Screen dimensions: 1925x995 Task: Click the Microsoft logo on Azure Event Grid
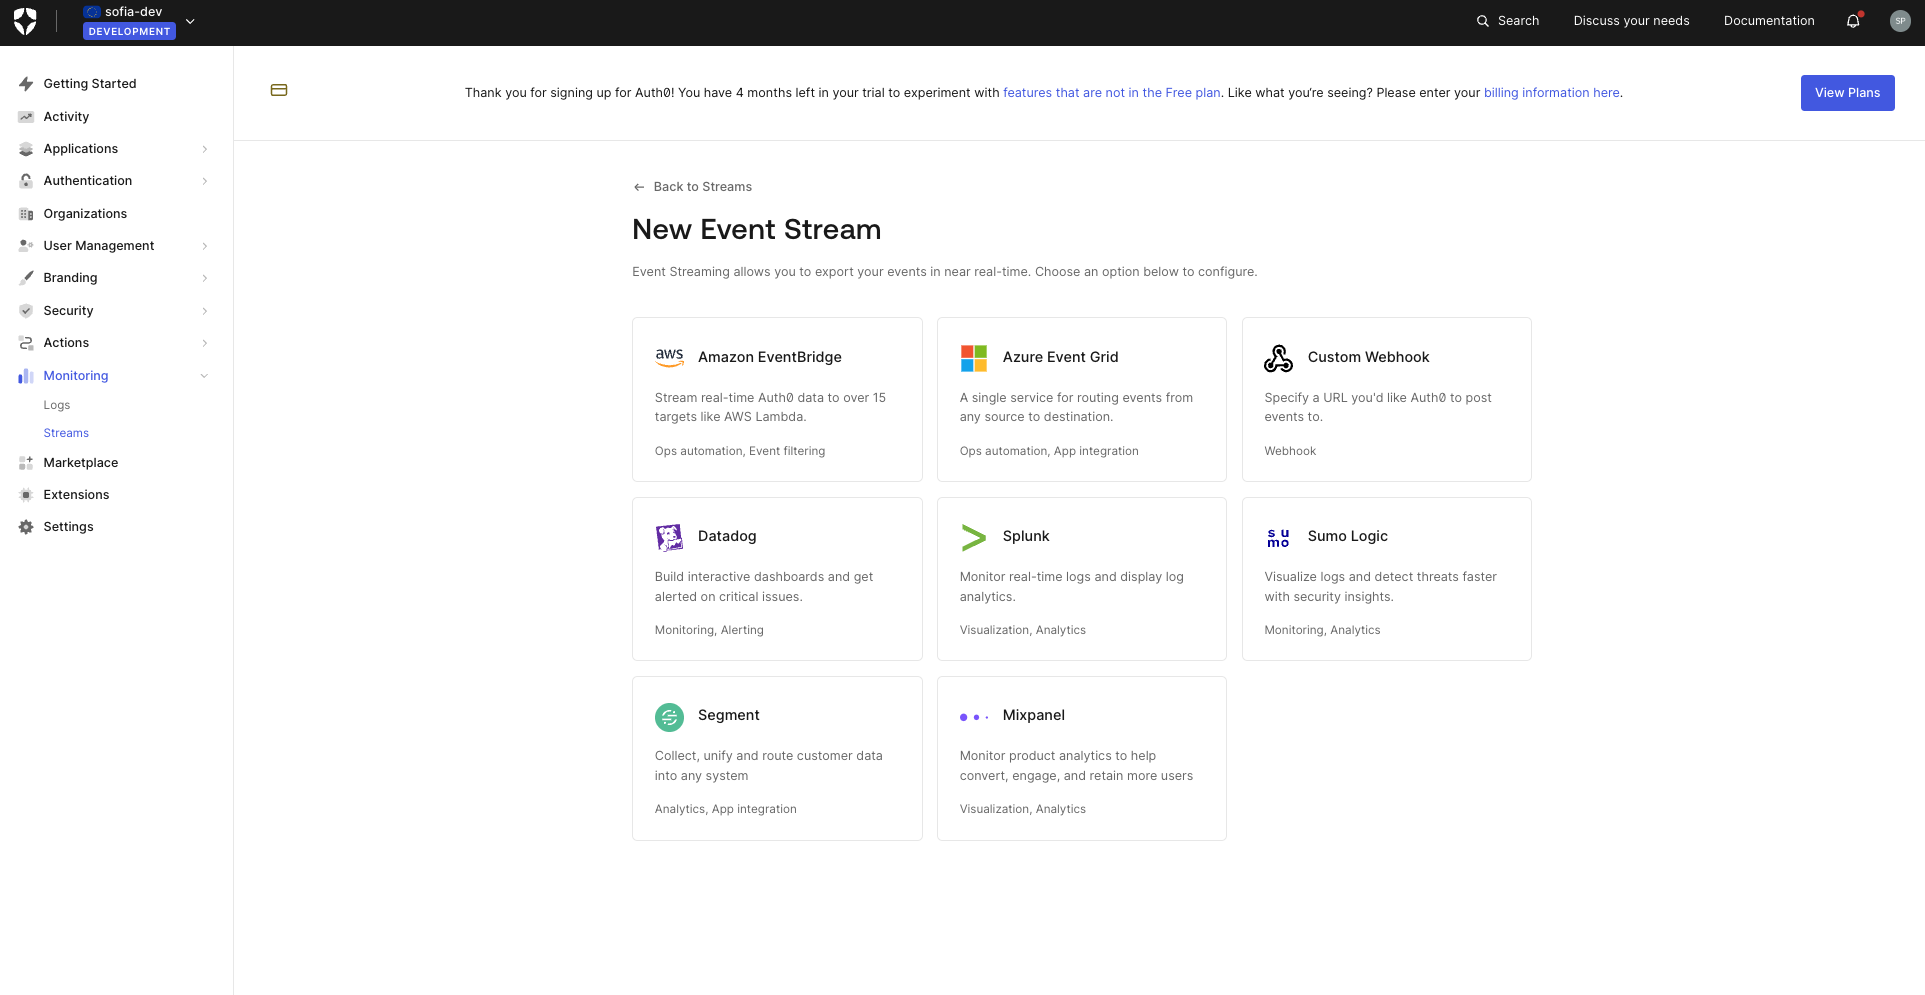point(974,358)
